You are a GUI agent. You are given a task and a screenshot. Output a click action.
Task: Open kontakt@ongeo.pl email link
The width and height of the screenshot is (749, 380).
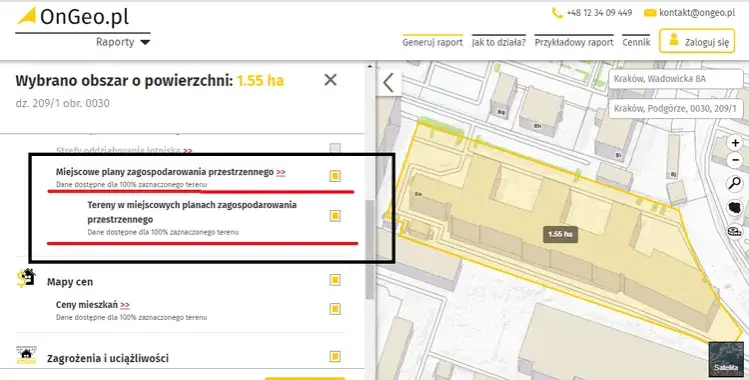coord(697,13)
